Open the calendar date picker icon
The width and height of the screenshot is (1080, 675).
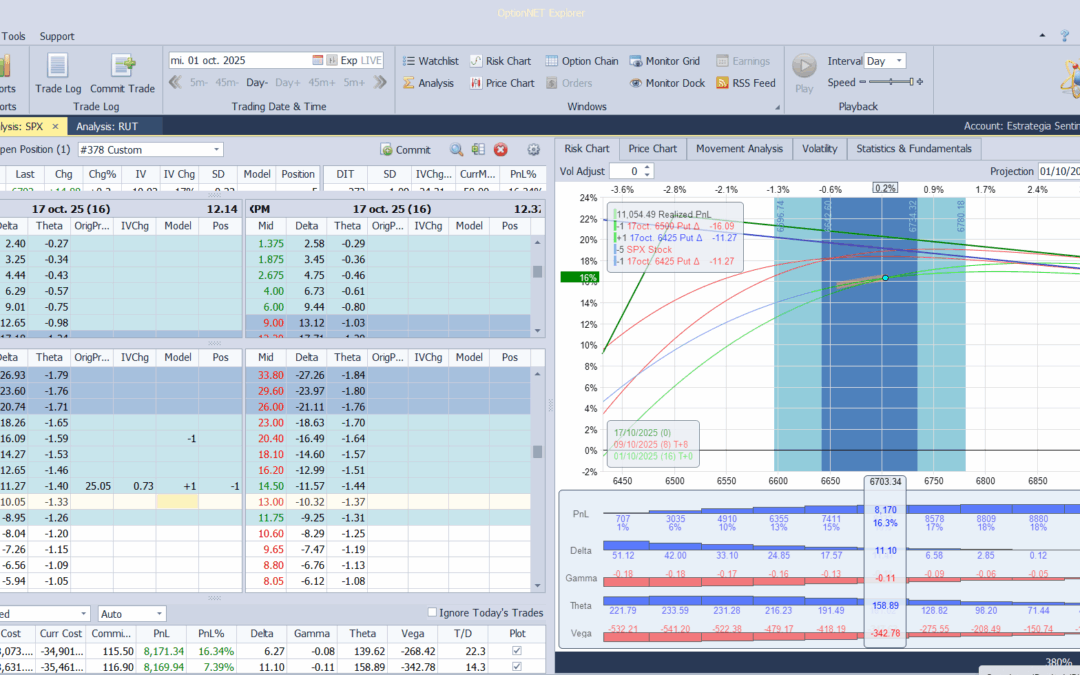coord(318,61)
